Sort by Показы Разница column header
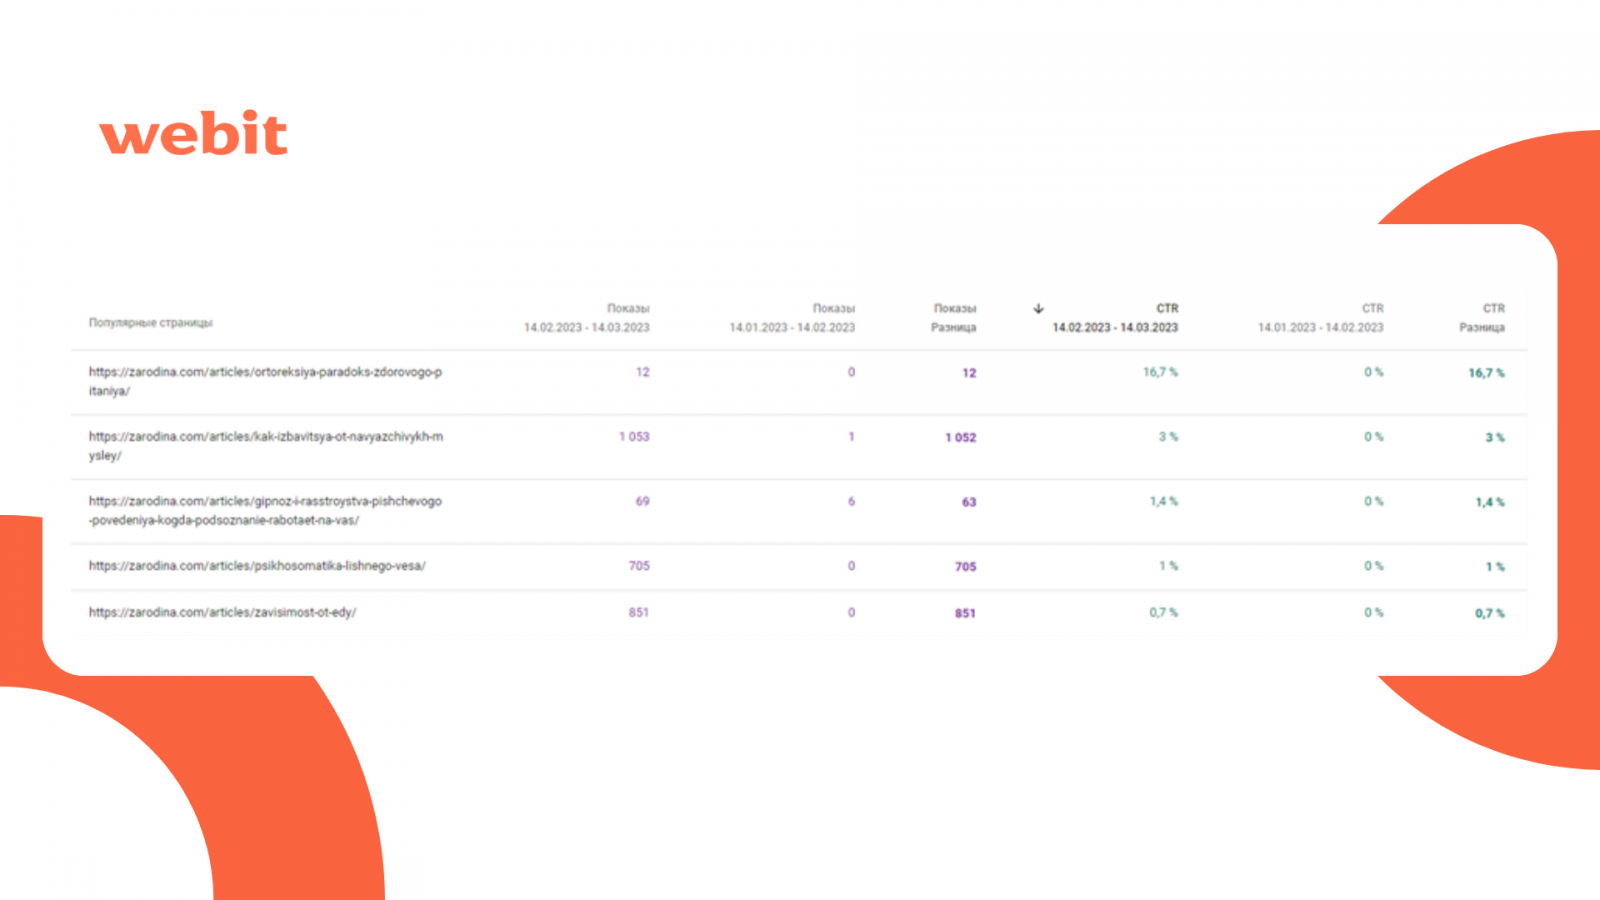Viewport: 1600px width, 900px height. click(x=954, y=318)
